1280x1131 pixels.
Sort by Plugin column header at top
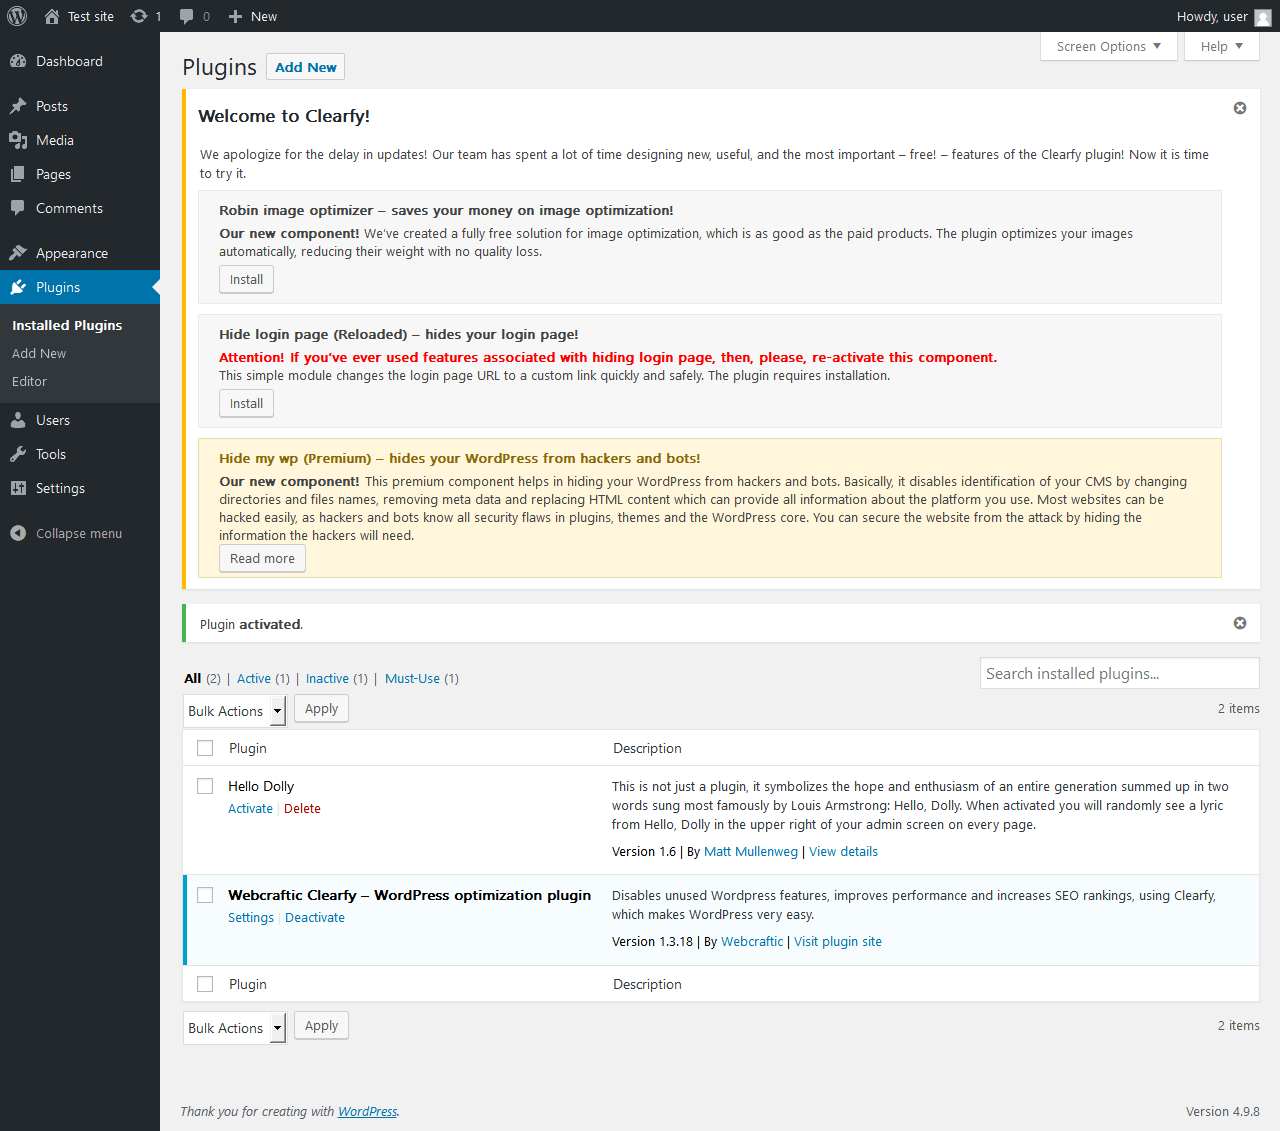(248, 748)
